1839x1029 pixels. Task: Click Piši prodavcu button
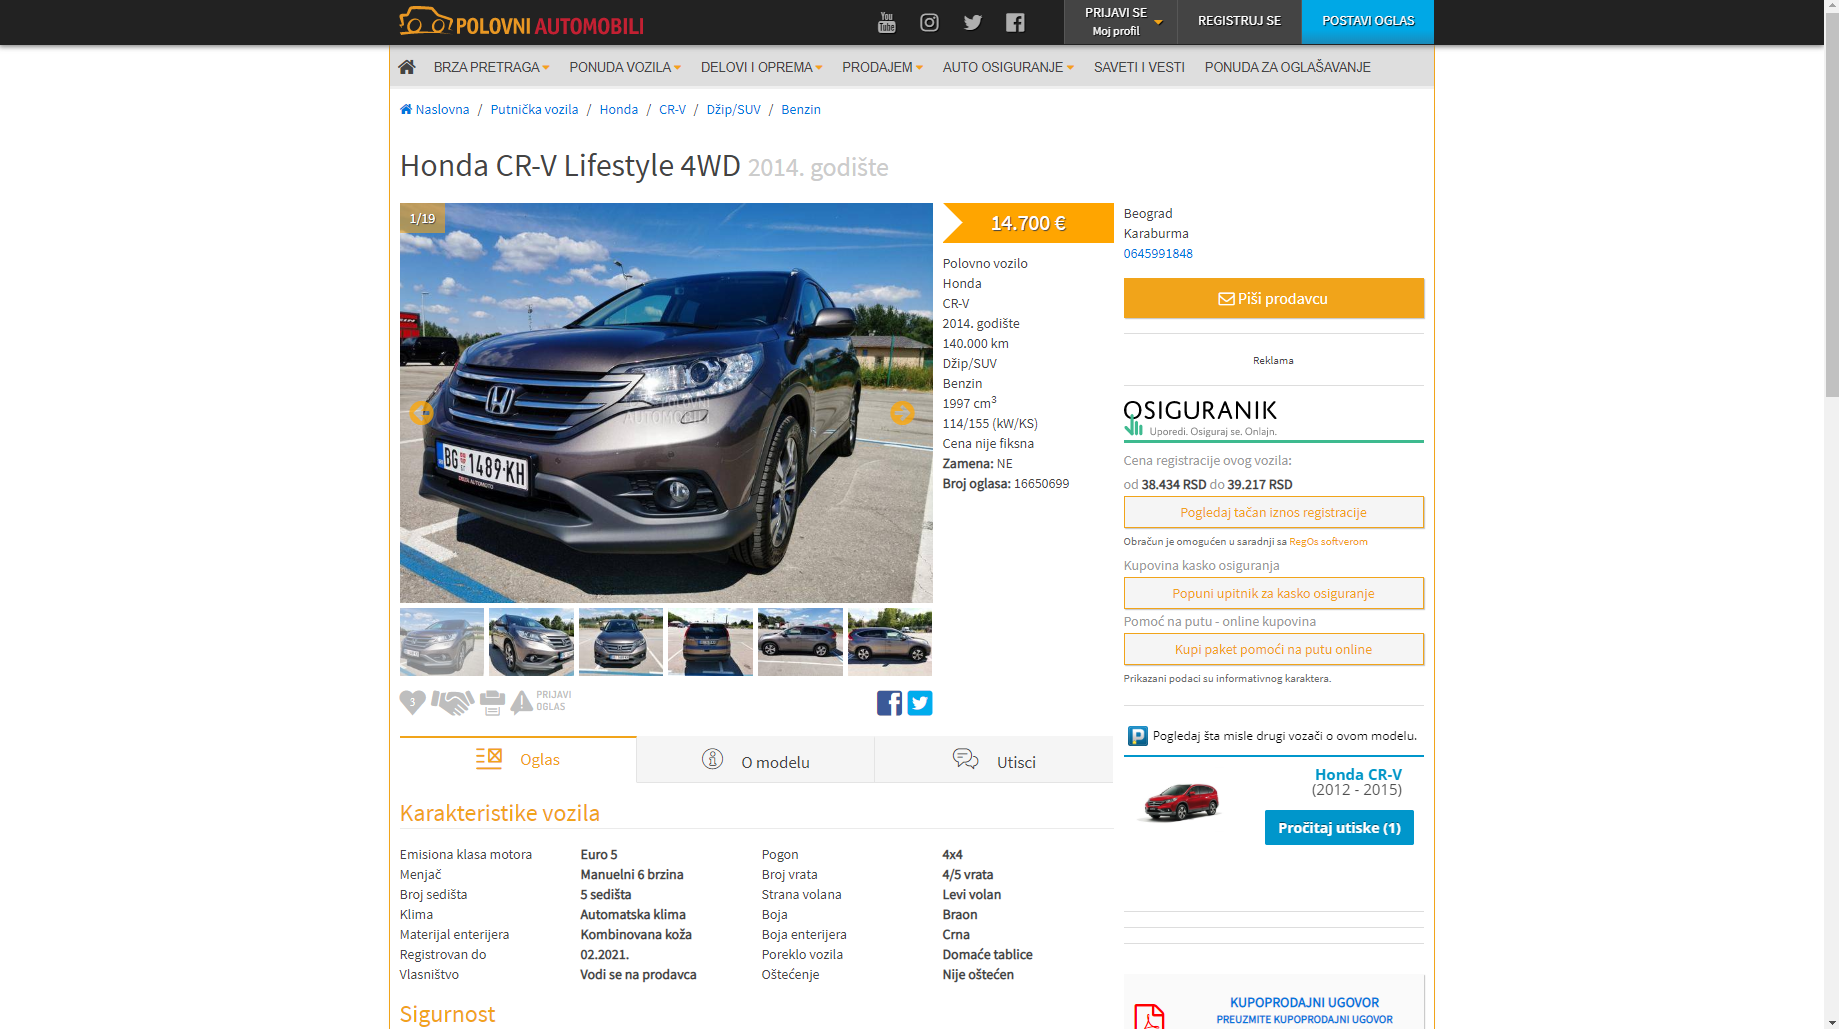[x=1273, y=298]
